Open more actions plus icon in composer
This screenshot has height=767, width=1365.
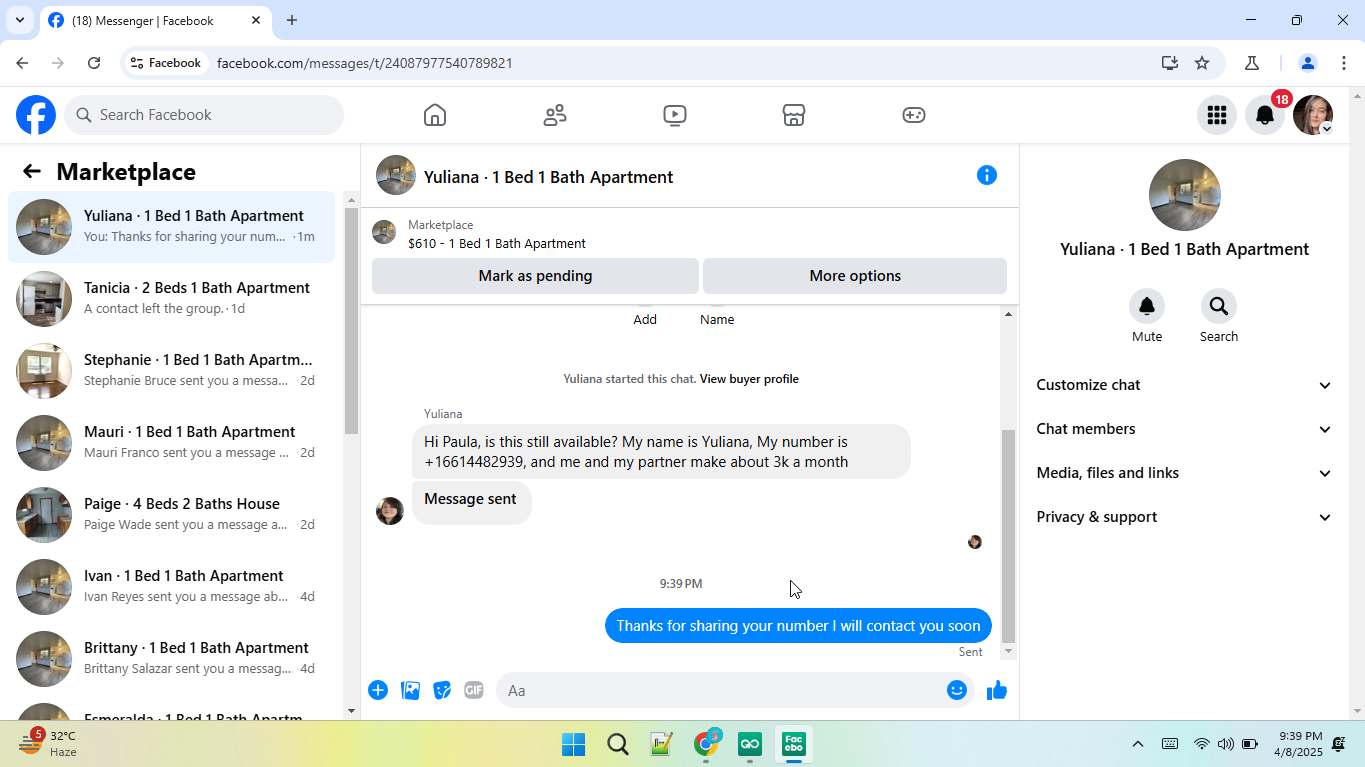378,690
